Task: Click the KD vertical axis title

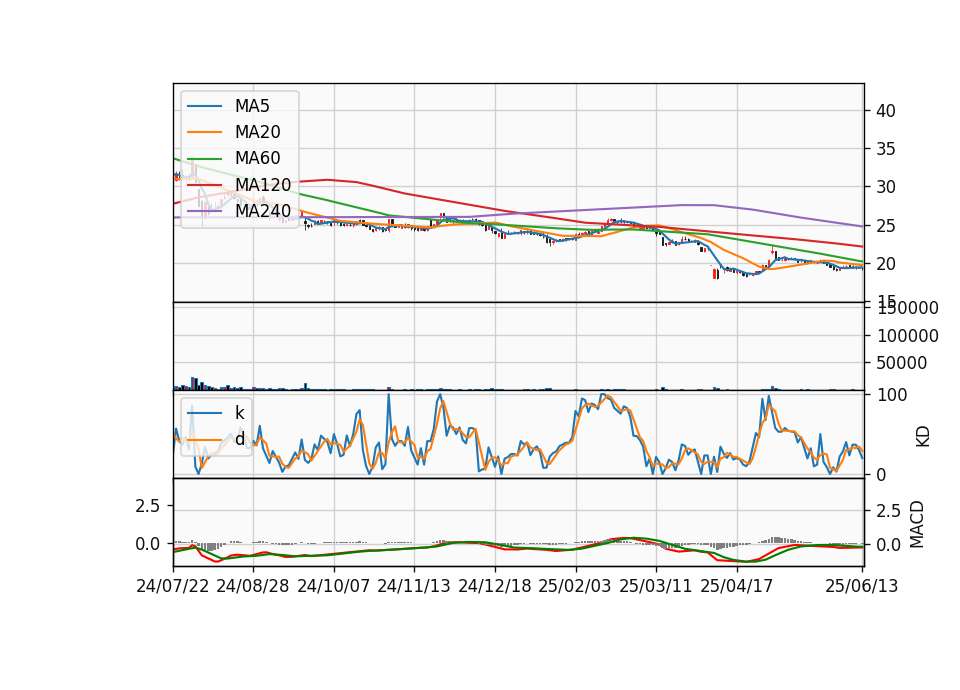Action: 923,437
